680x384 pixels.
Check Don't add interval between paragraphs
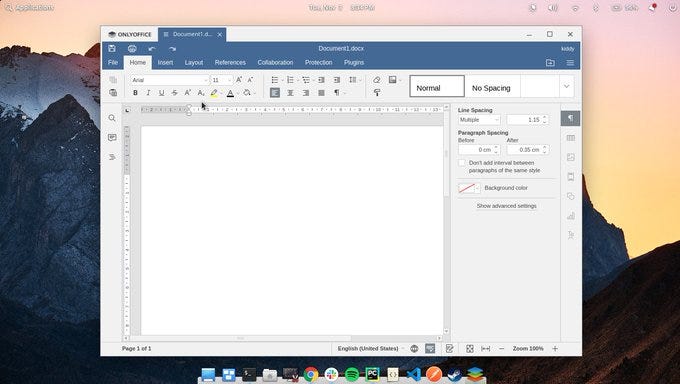[x=462, y=163]
